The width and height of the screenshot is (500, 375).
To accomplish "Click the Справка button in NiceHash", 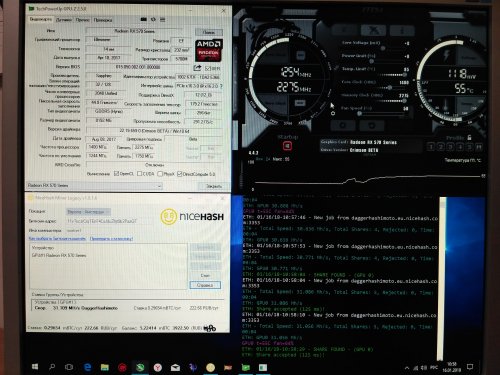I will point(205,285).
